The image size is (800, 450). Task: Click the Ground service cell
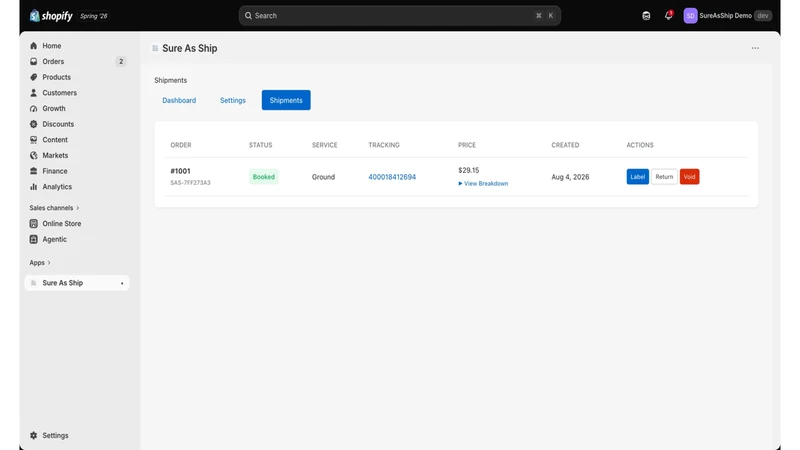323,177
